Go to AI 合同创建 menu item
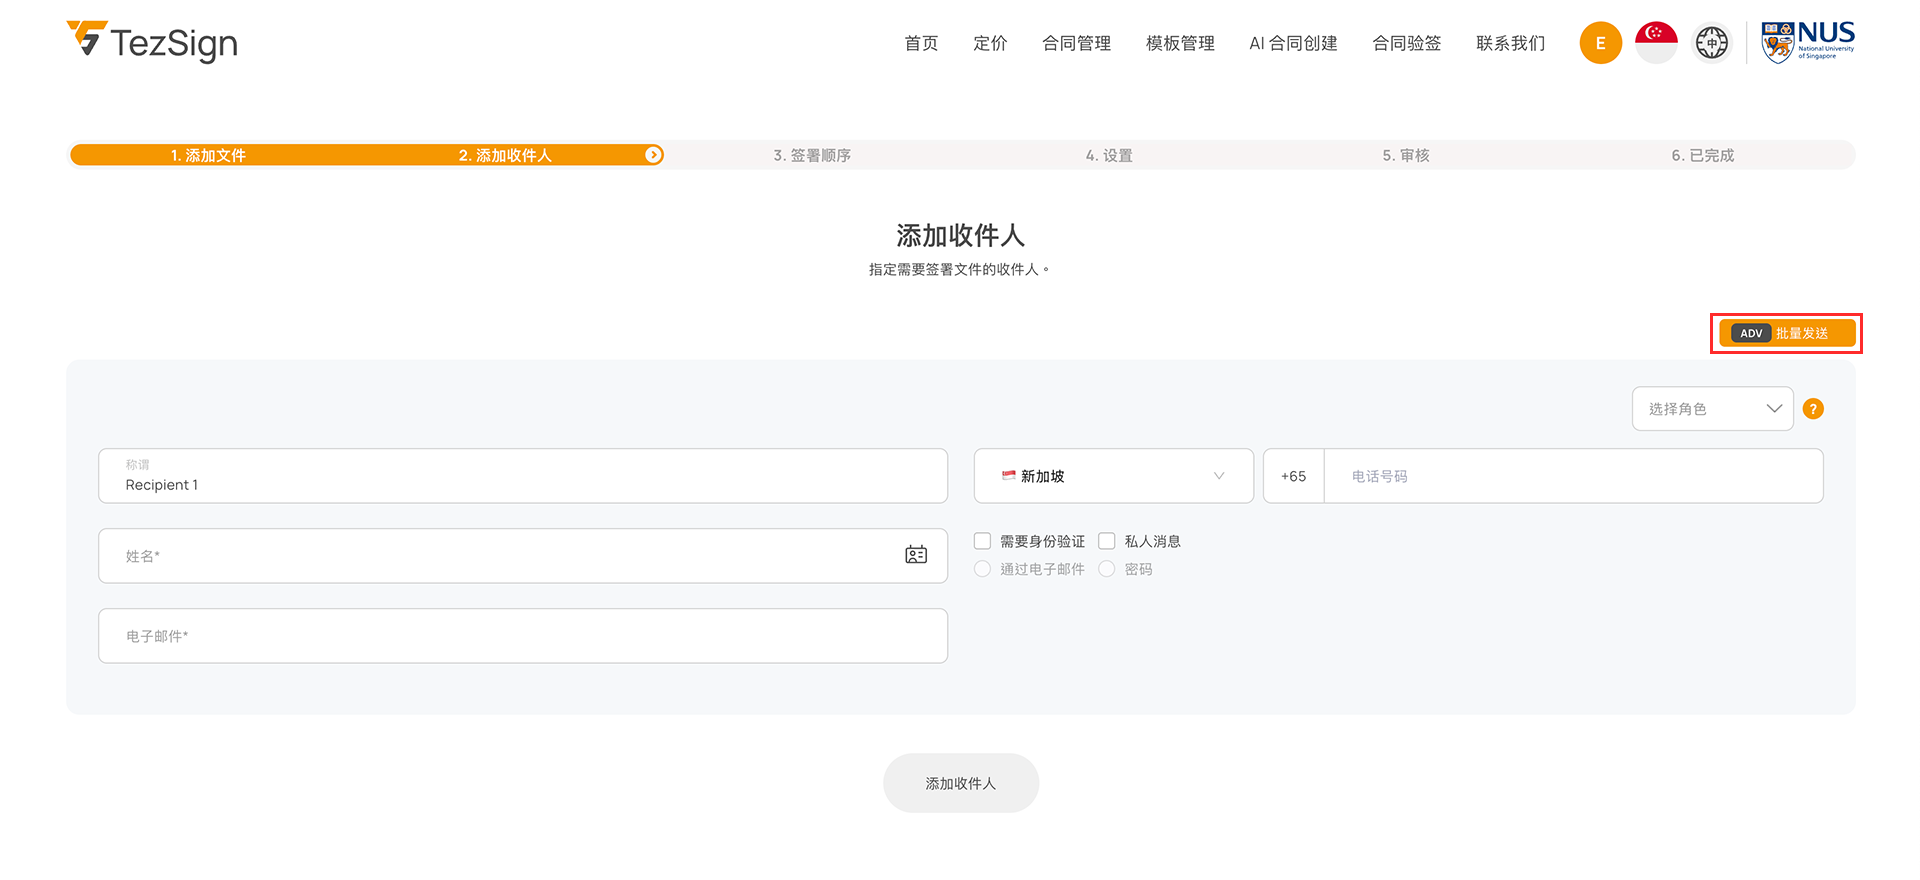Screen dimensions: 1920x880 (x=1293, y=43)
